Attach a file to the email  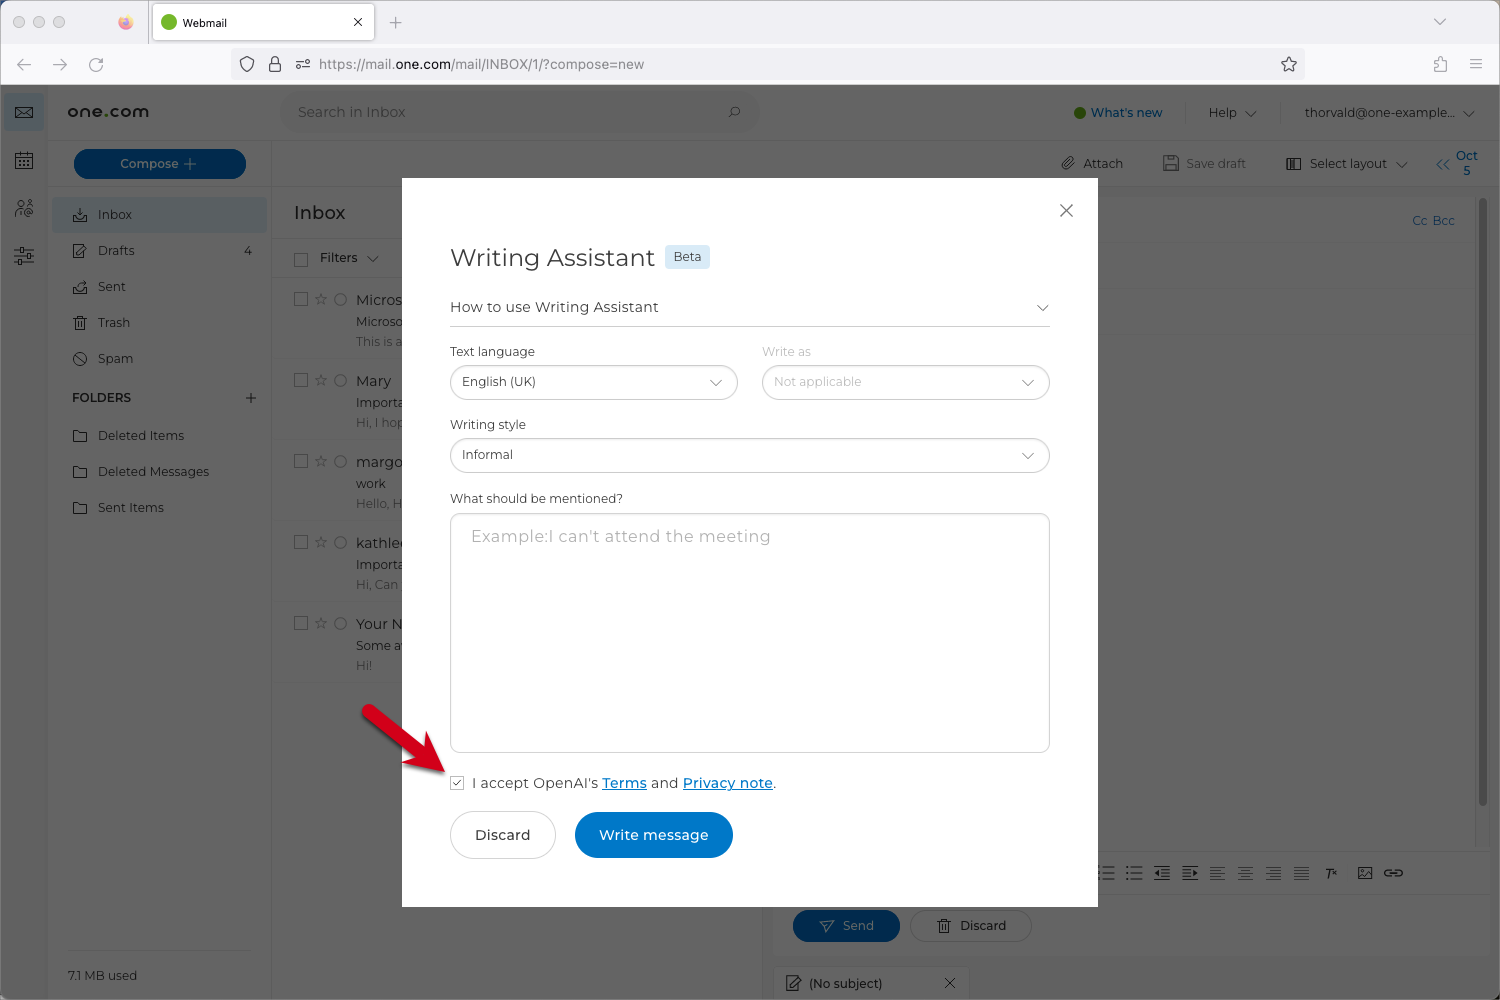click(1092, 163)
